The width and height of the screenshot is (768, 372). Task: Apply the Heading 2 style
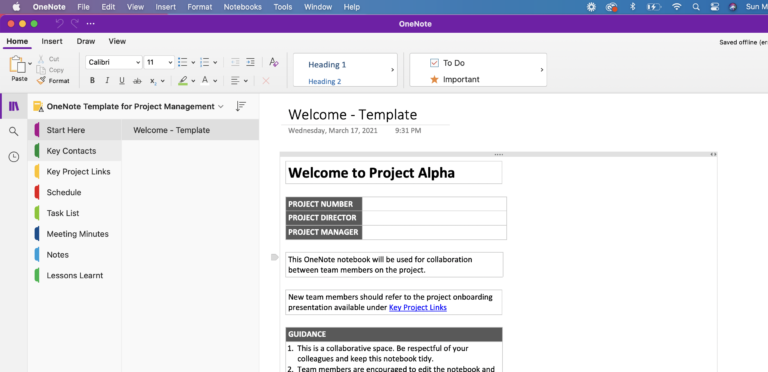[x=325, y=81]
